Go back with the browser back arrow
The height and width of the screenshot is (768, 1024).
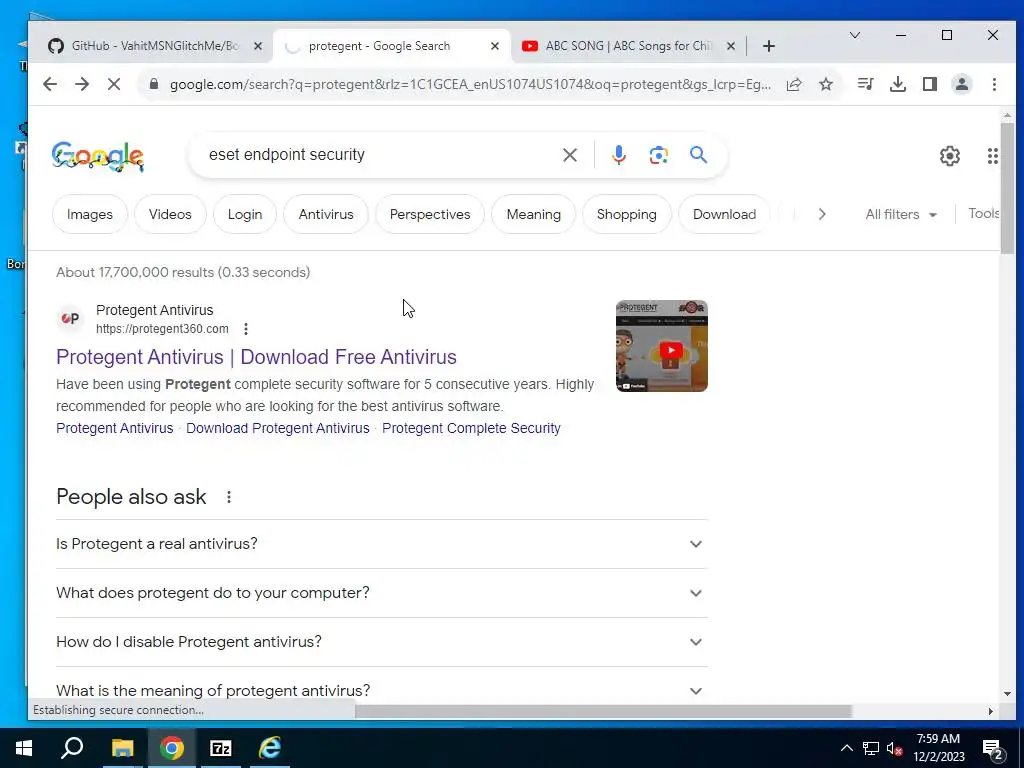pyautogui.click(x=50, y=84)
